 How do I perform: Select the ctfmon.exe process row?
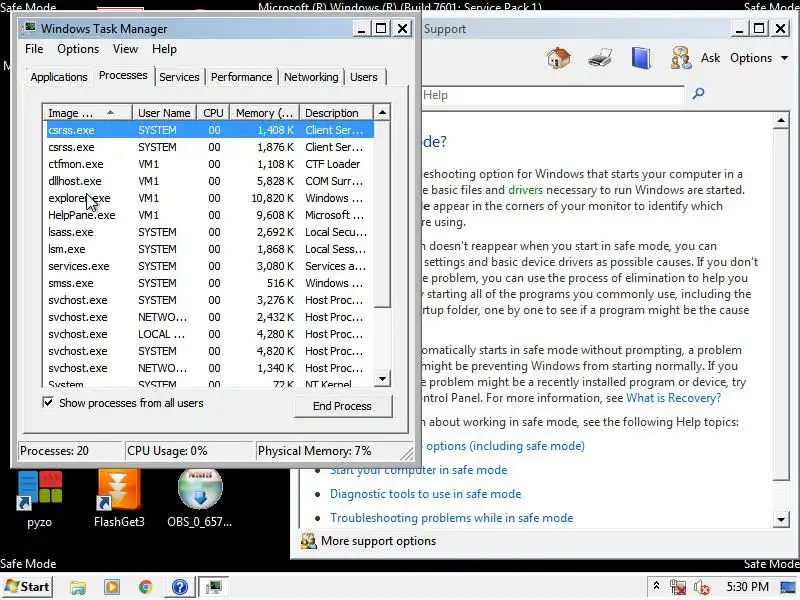pyautogui.click(x=210, y=164)
